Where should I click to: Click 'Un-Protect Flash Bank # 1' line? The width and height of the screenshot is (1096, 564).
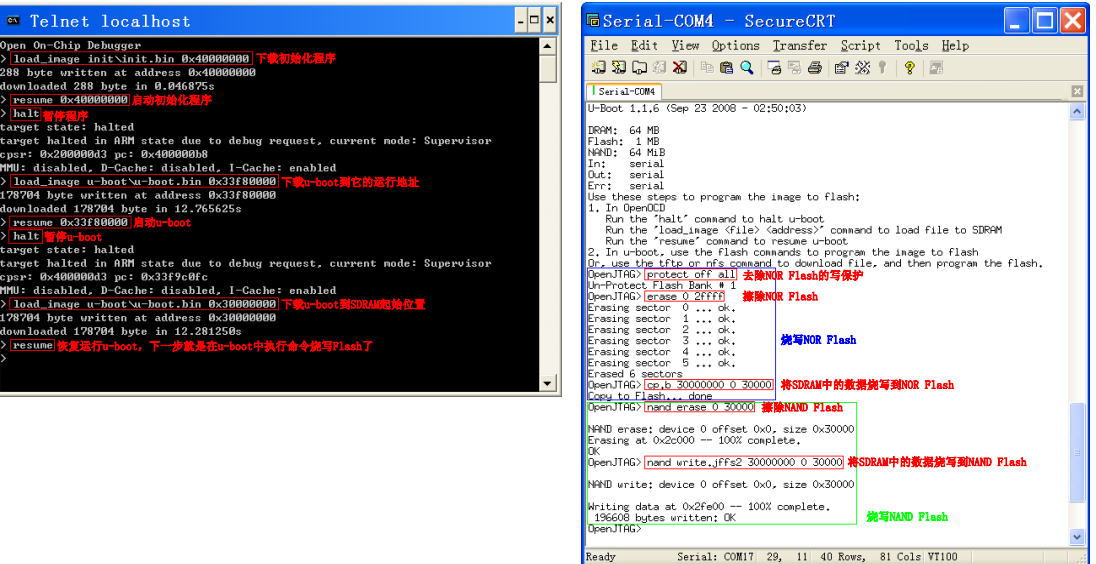click(662, 285)
